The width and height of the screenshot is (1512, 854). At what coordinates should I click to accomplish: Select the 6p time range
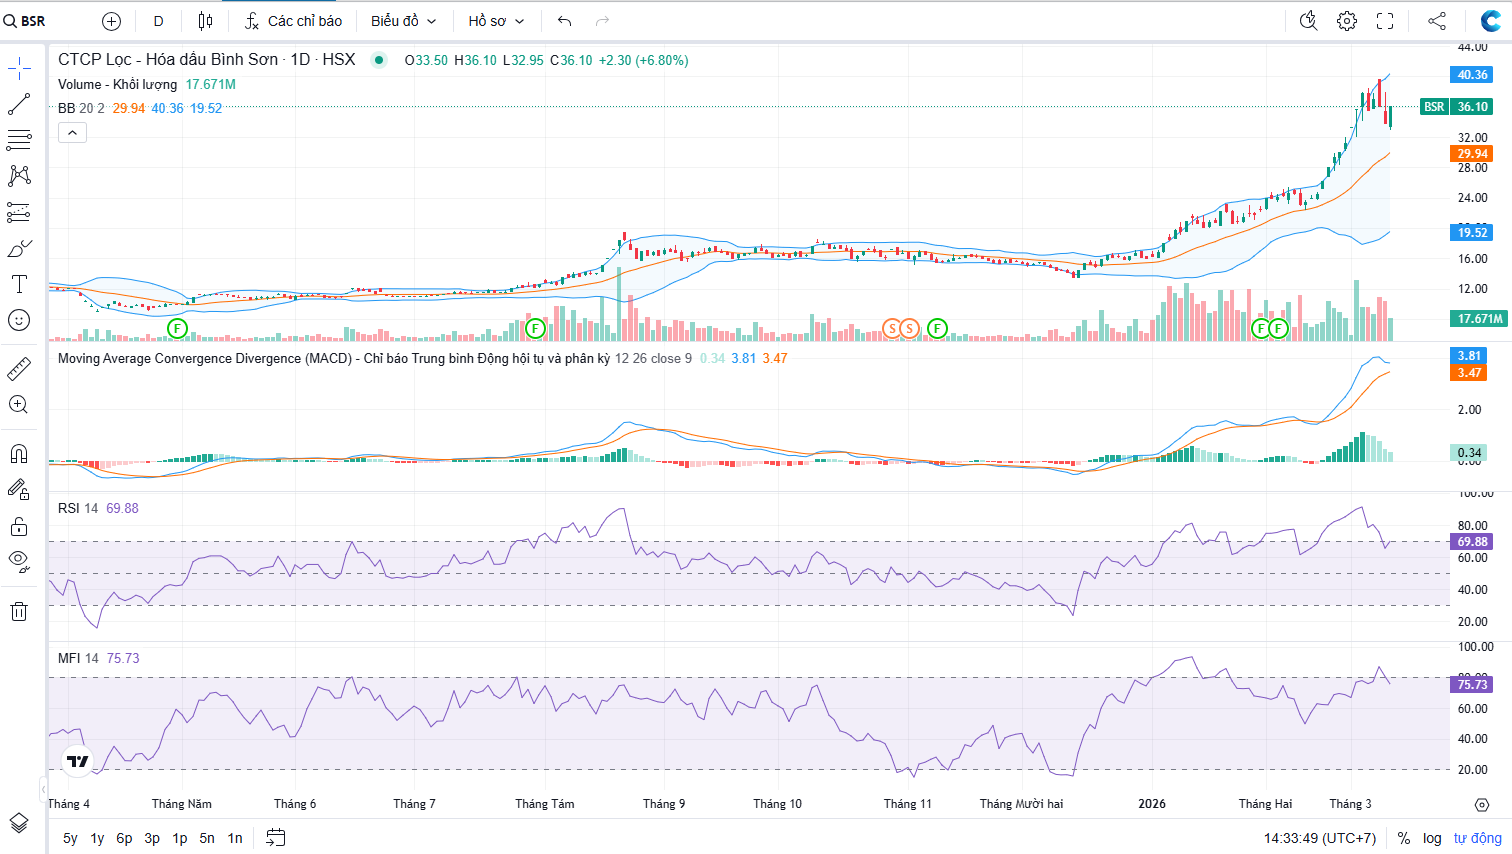124,838
